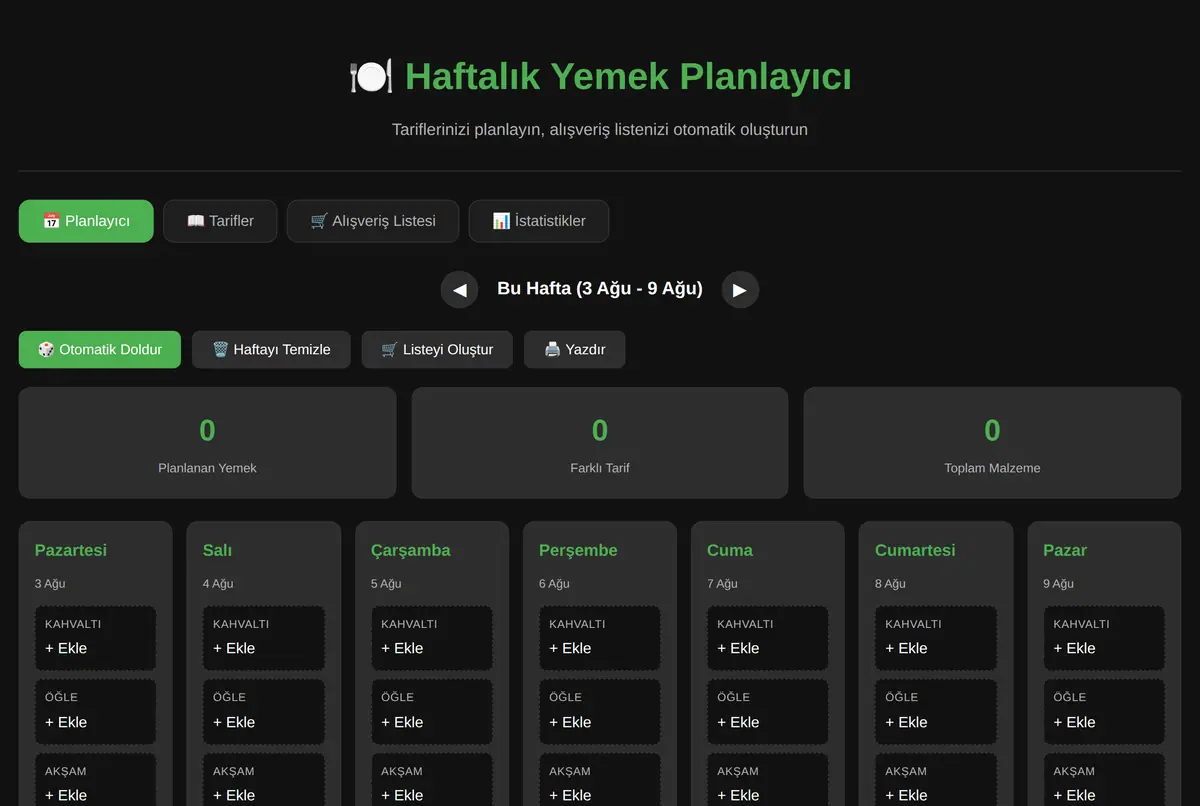The image size is (1200, 806).
Task: Click the 6 Ağu date under Perşembe
Action: tap(554, 584)
